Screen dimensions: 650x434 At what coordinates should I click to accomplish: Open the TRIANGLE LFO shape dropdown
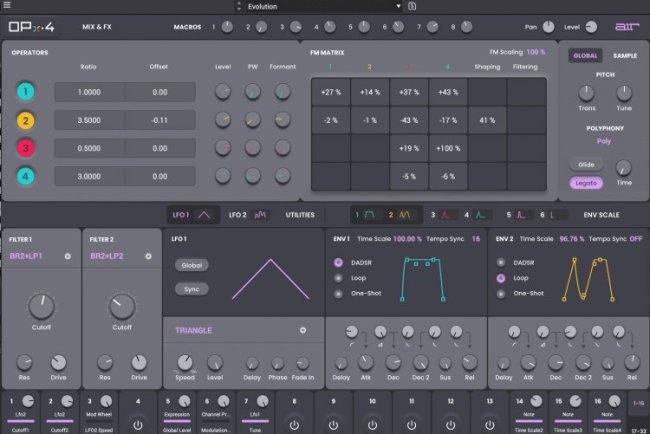click(x=241, y=330)
